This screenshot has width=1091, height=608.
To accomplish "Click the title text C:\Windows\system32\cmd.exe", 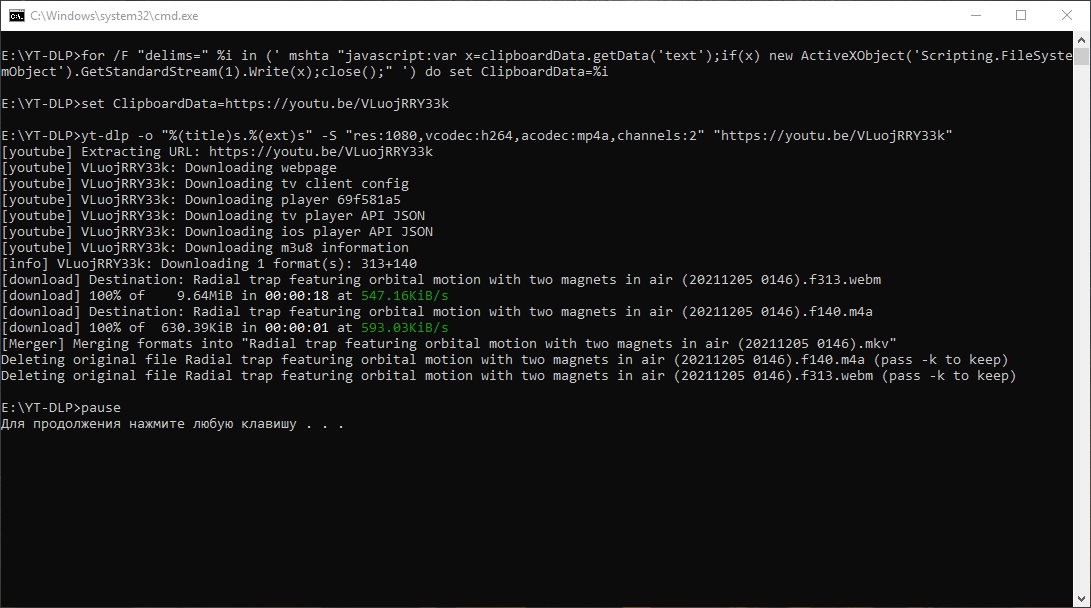I will pos(114,16).
